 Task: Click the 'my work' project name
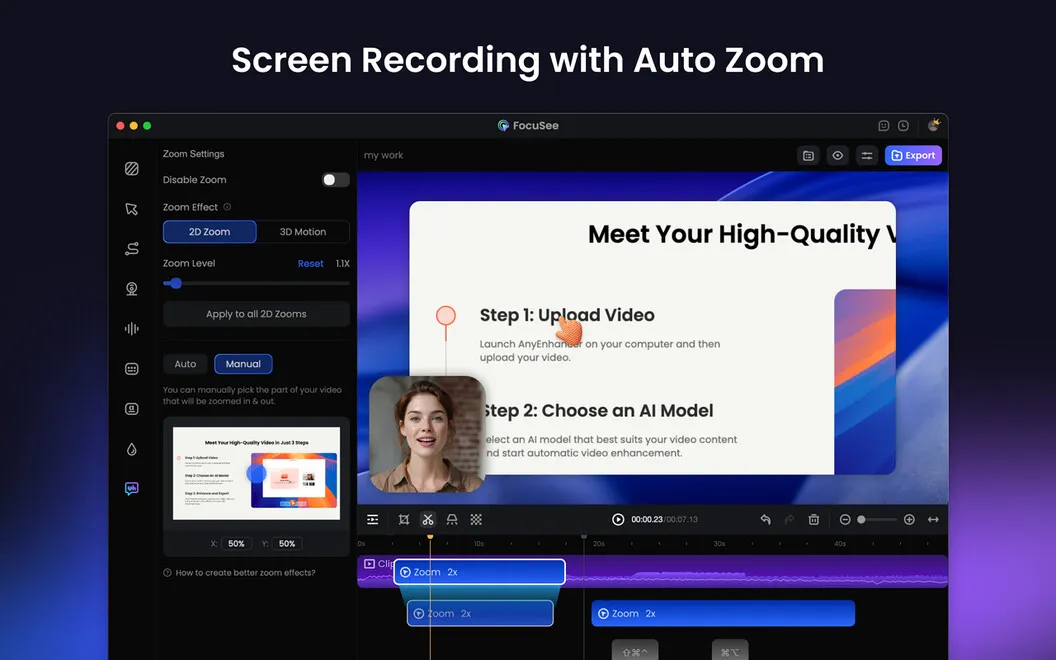383,155
